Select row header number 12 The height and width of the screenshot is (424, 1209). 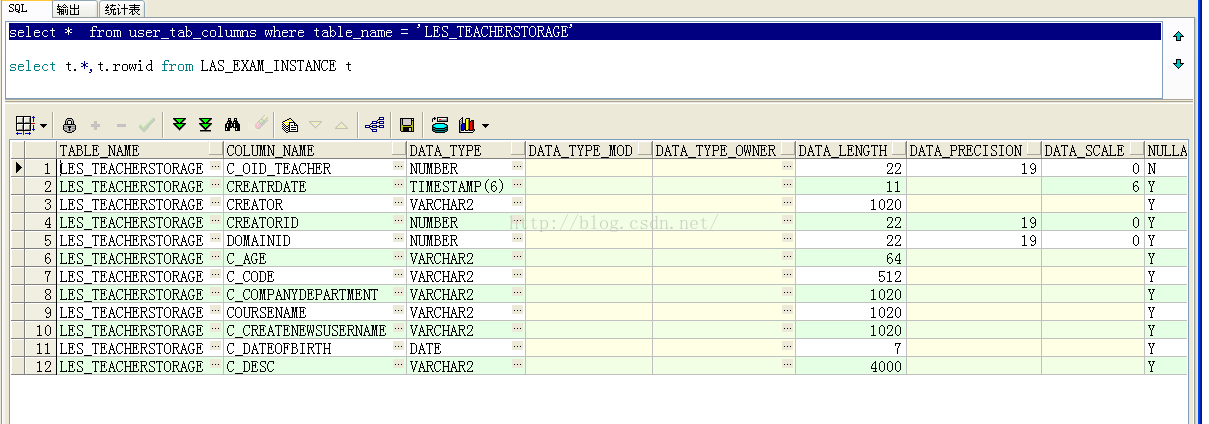39,366
